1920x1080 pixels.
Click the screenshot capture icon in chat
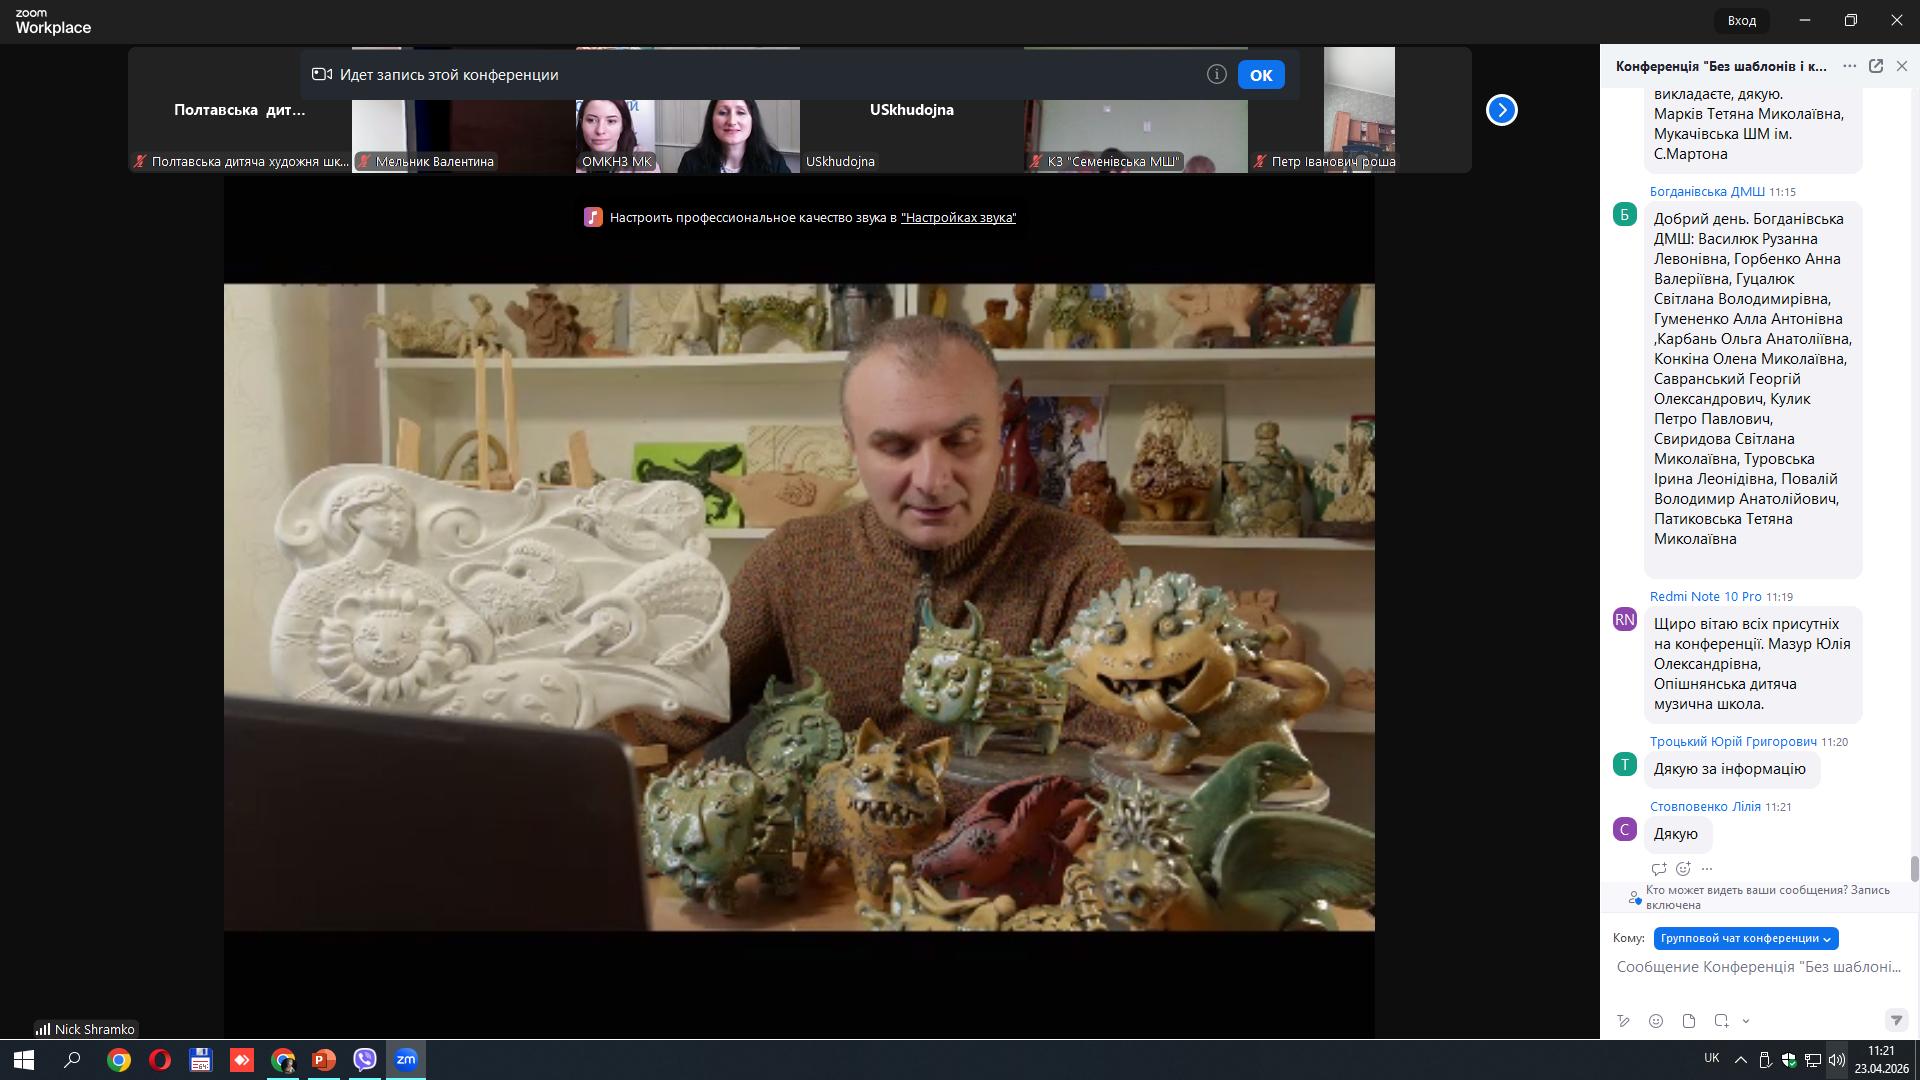click(1721, 1021)
